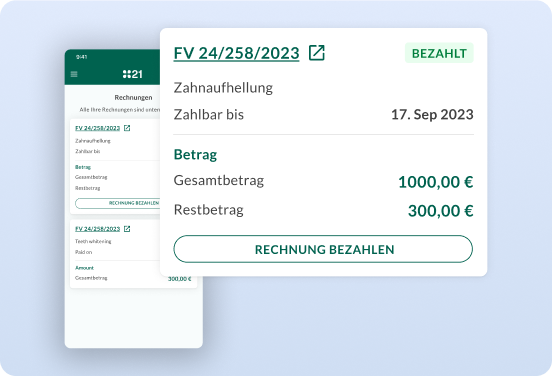Click external-link icon on second phone invoice
The height and width of the screenshot is (376, 552).
[x=127, y=229]
